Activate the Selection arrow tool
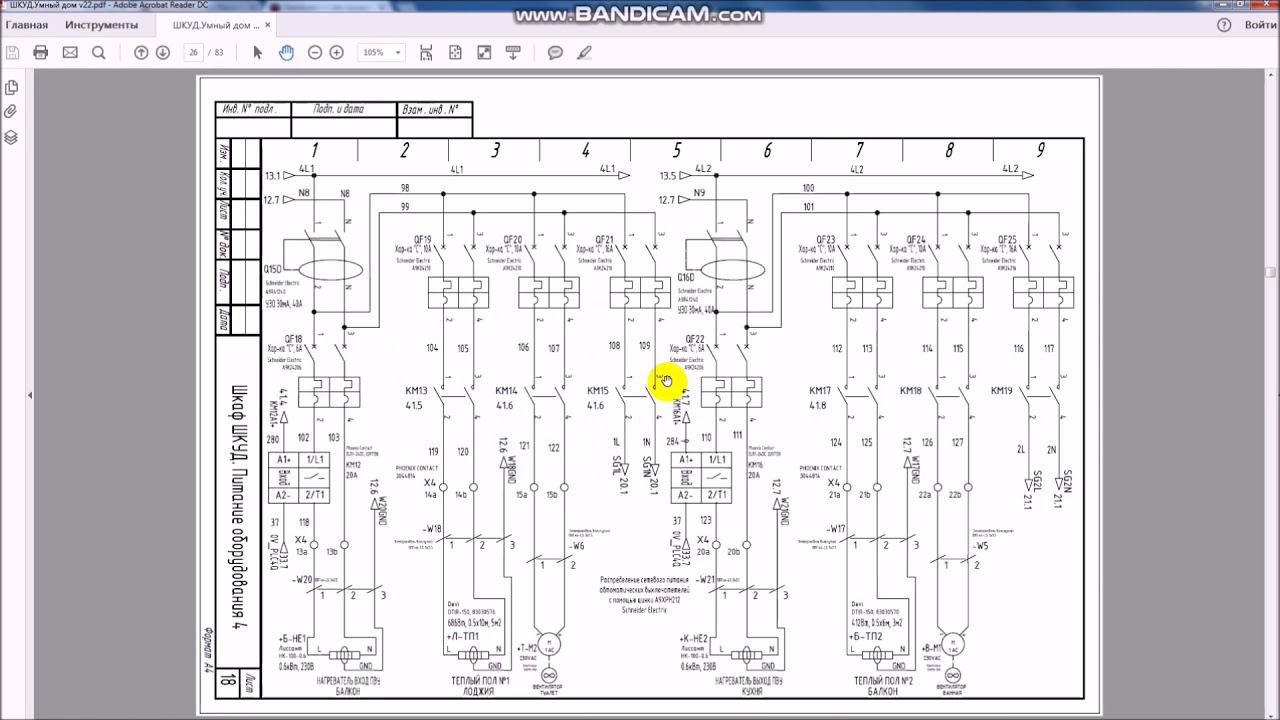This screenshot has height=720, width=1280. [x=257, y=52]
